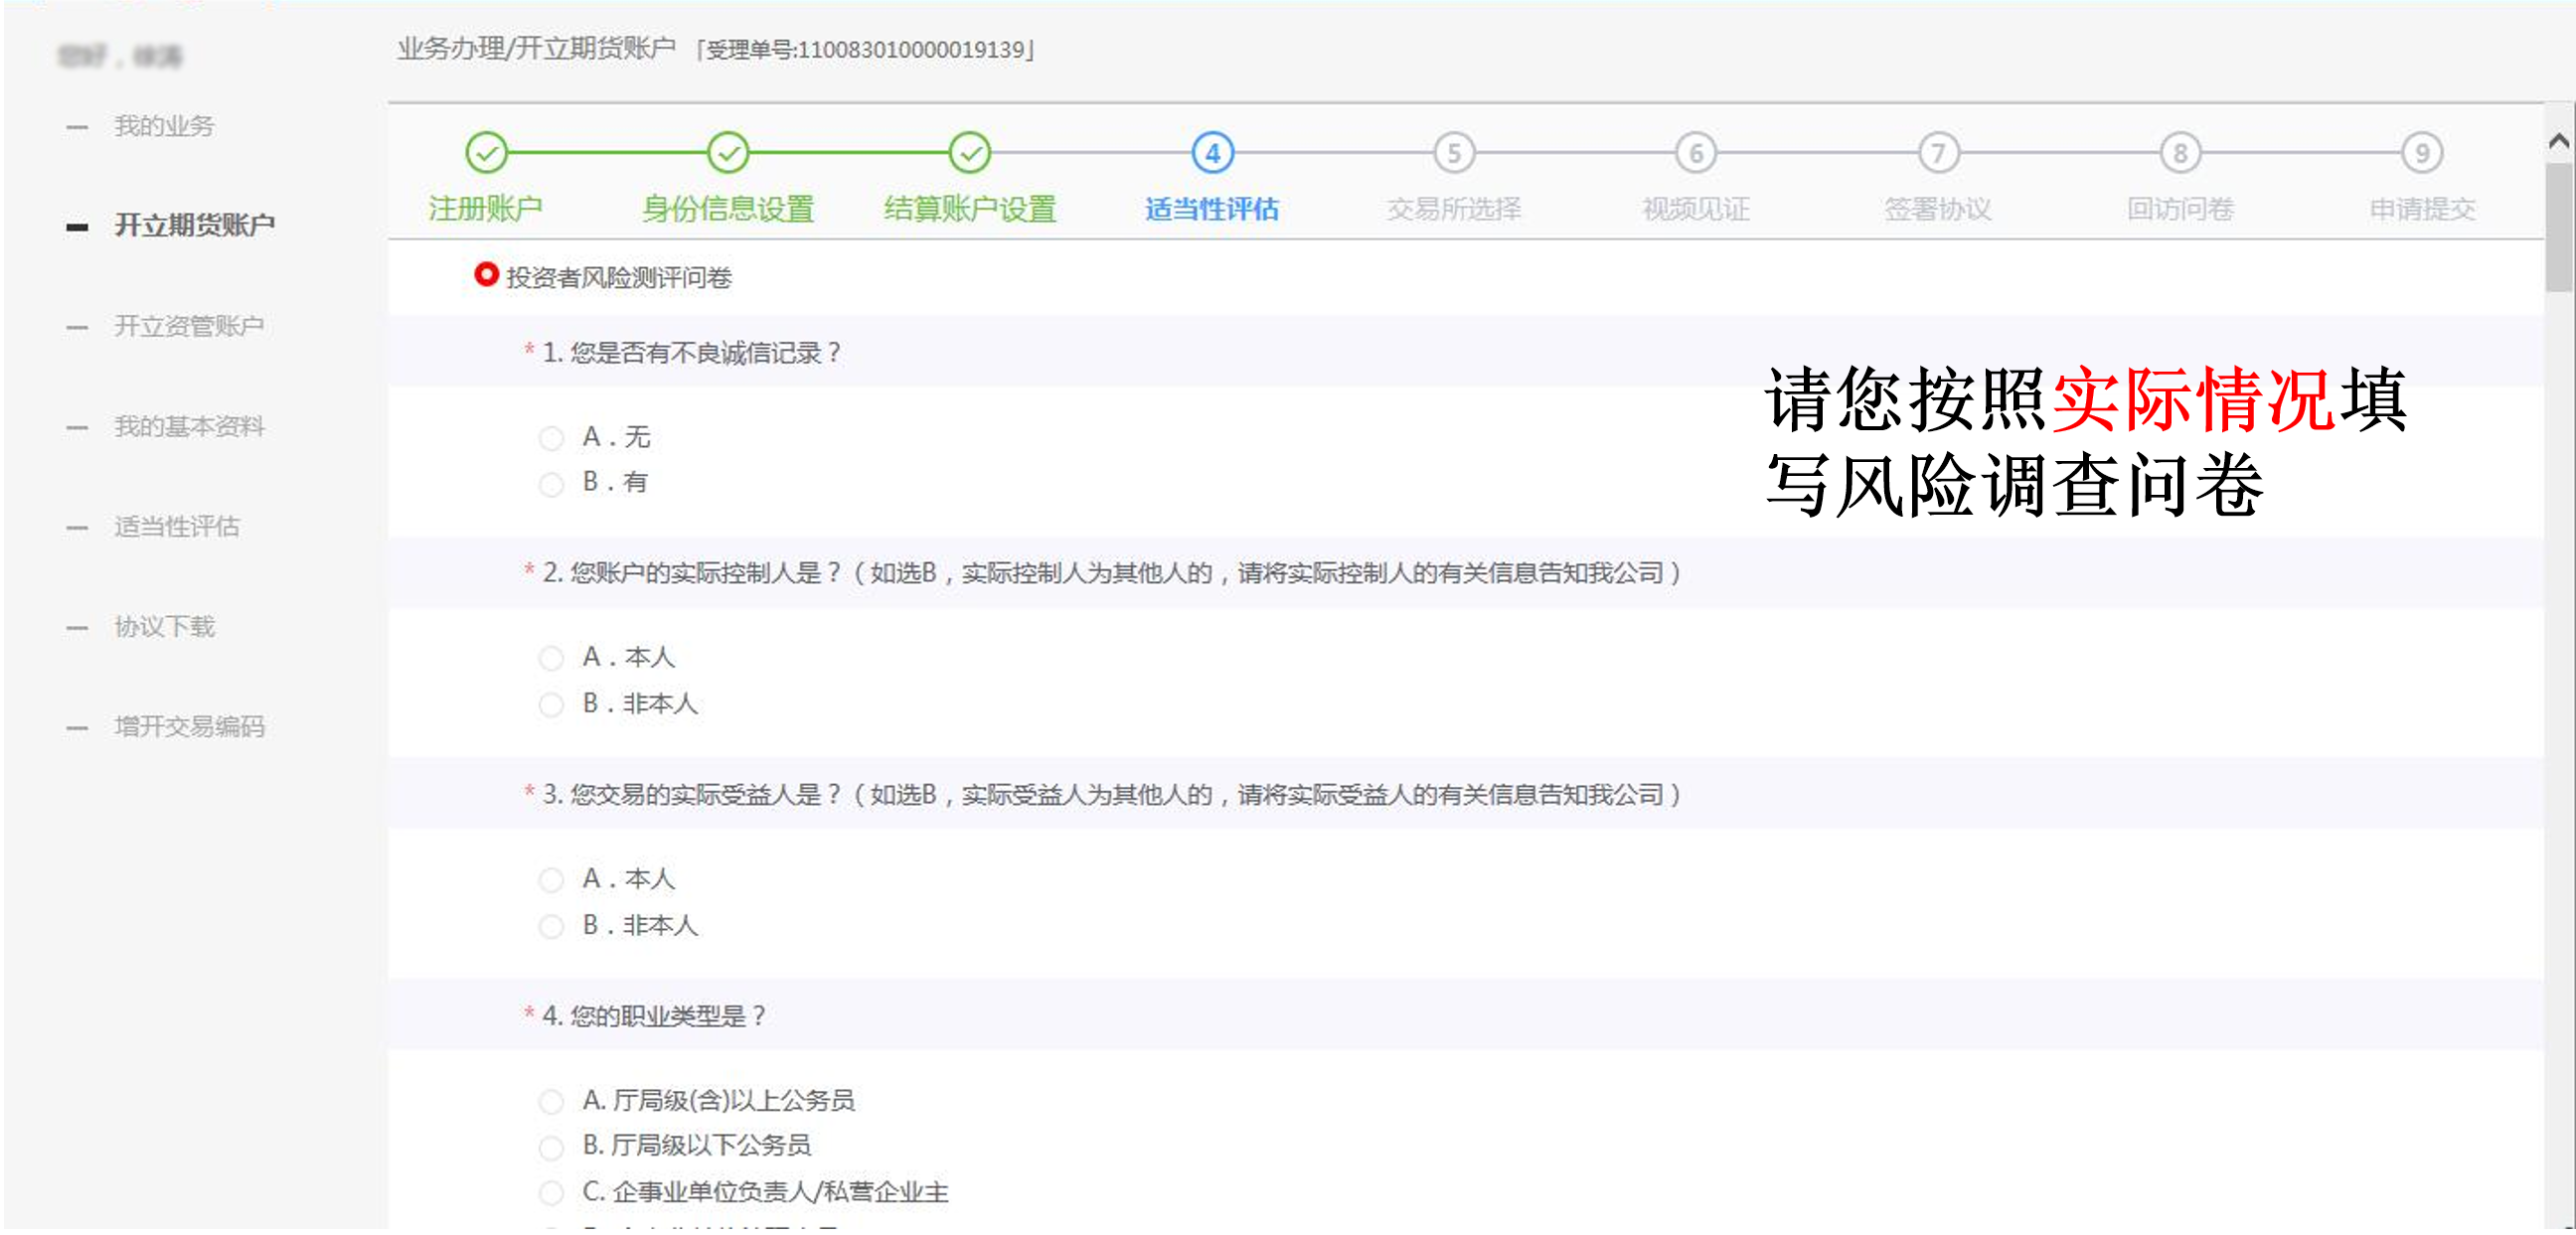Click the 视频见证 step label

(1696, 208)
